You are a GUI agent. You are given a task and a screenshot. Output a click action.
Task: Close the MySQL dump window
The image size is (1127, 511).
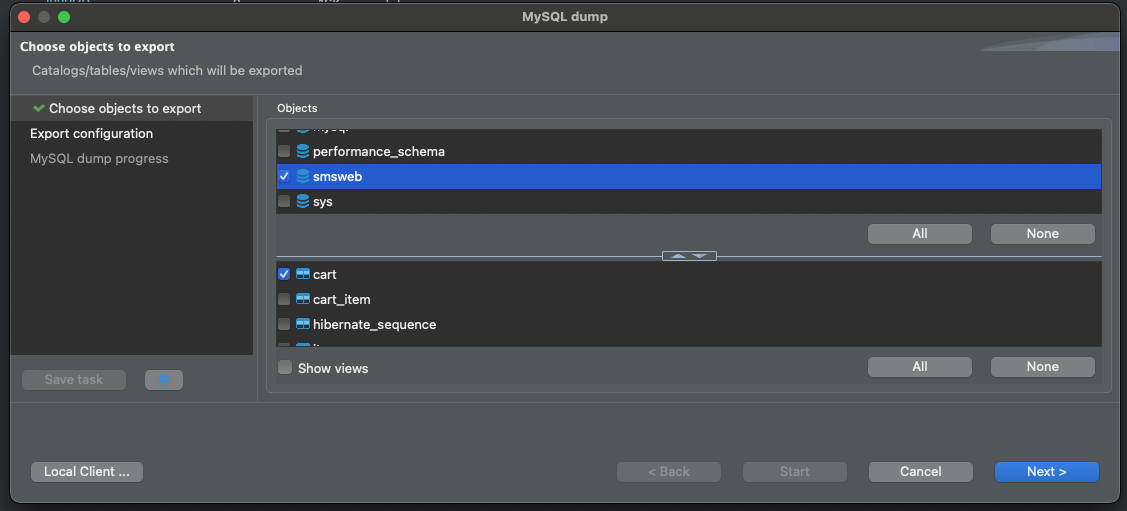point(24,17)
